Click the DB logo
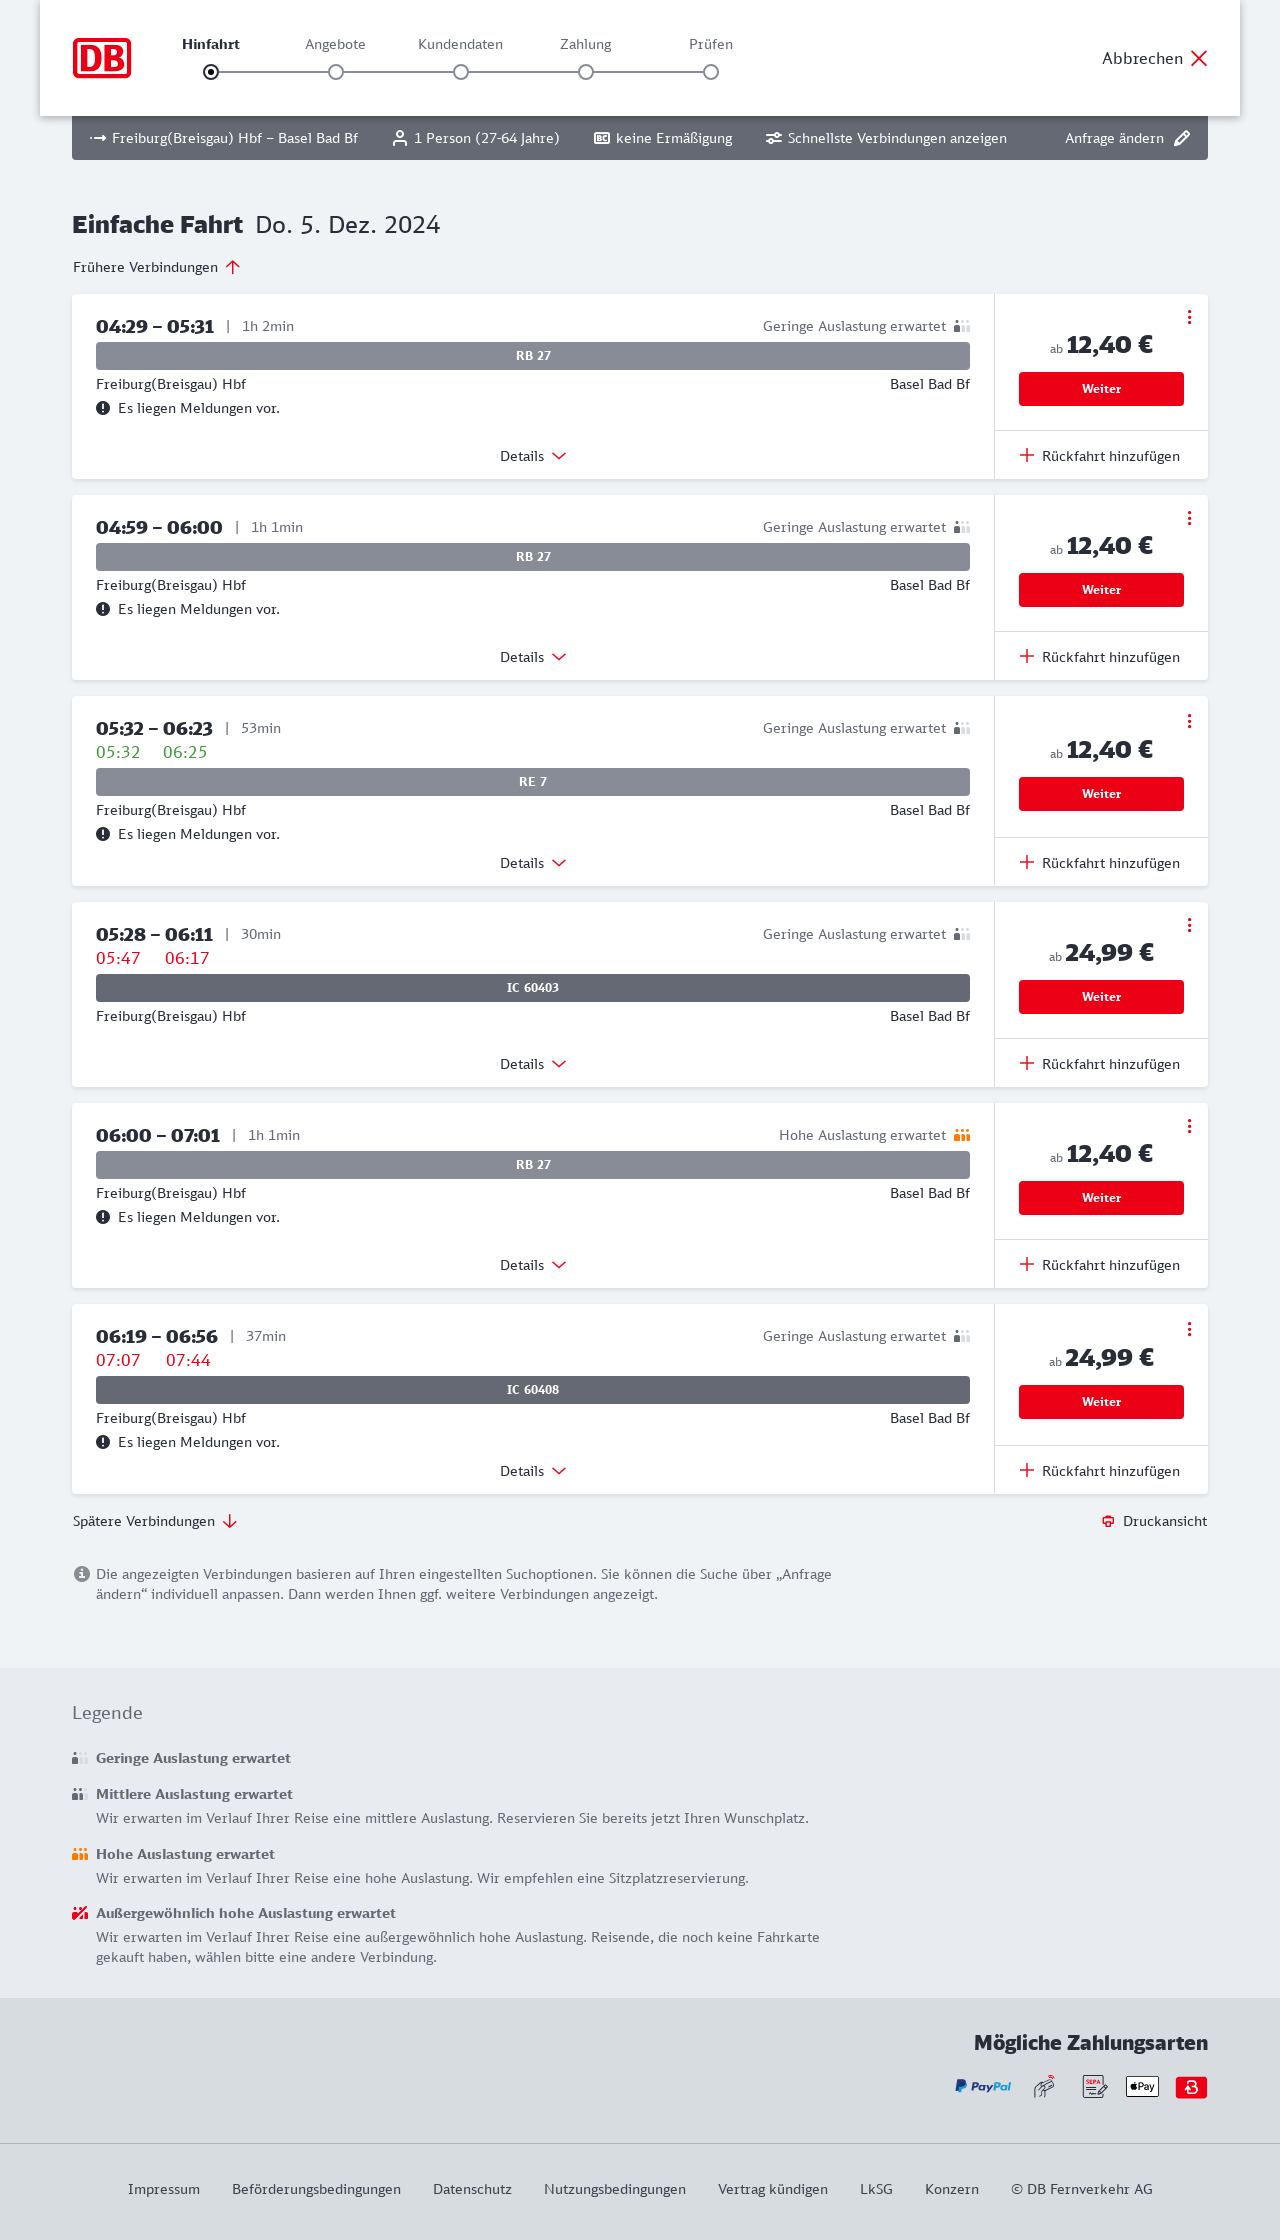 pos(102,58)
